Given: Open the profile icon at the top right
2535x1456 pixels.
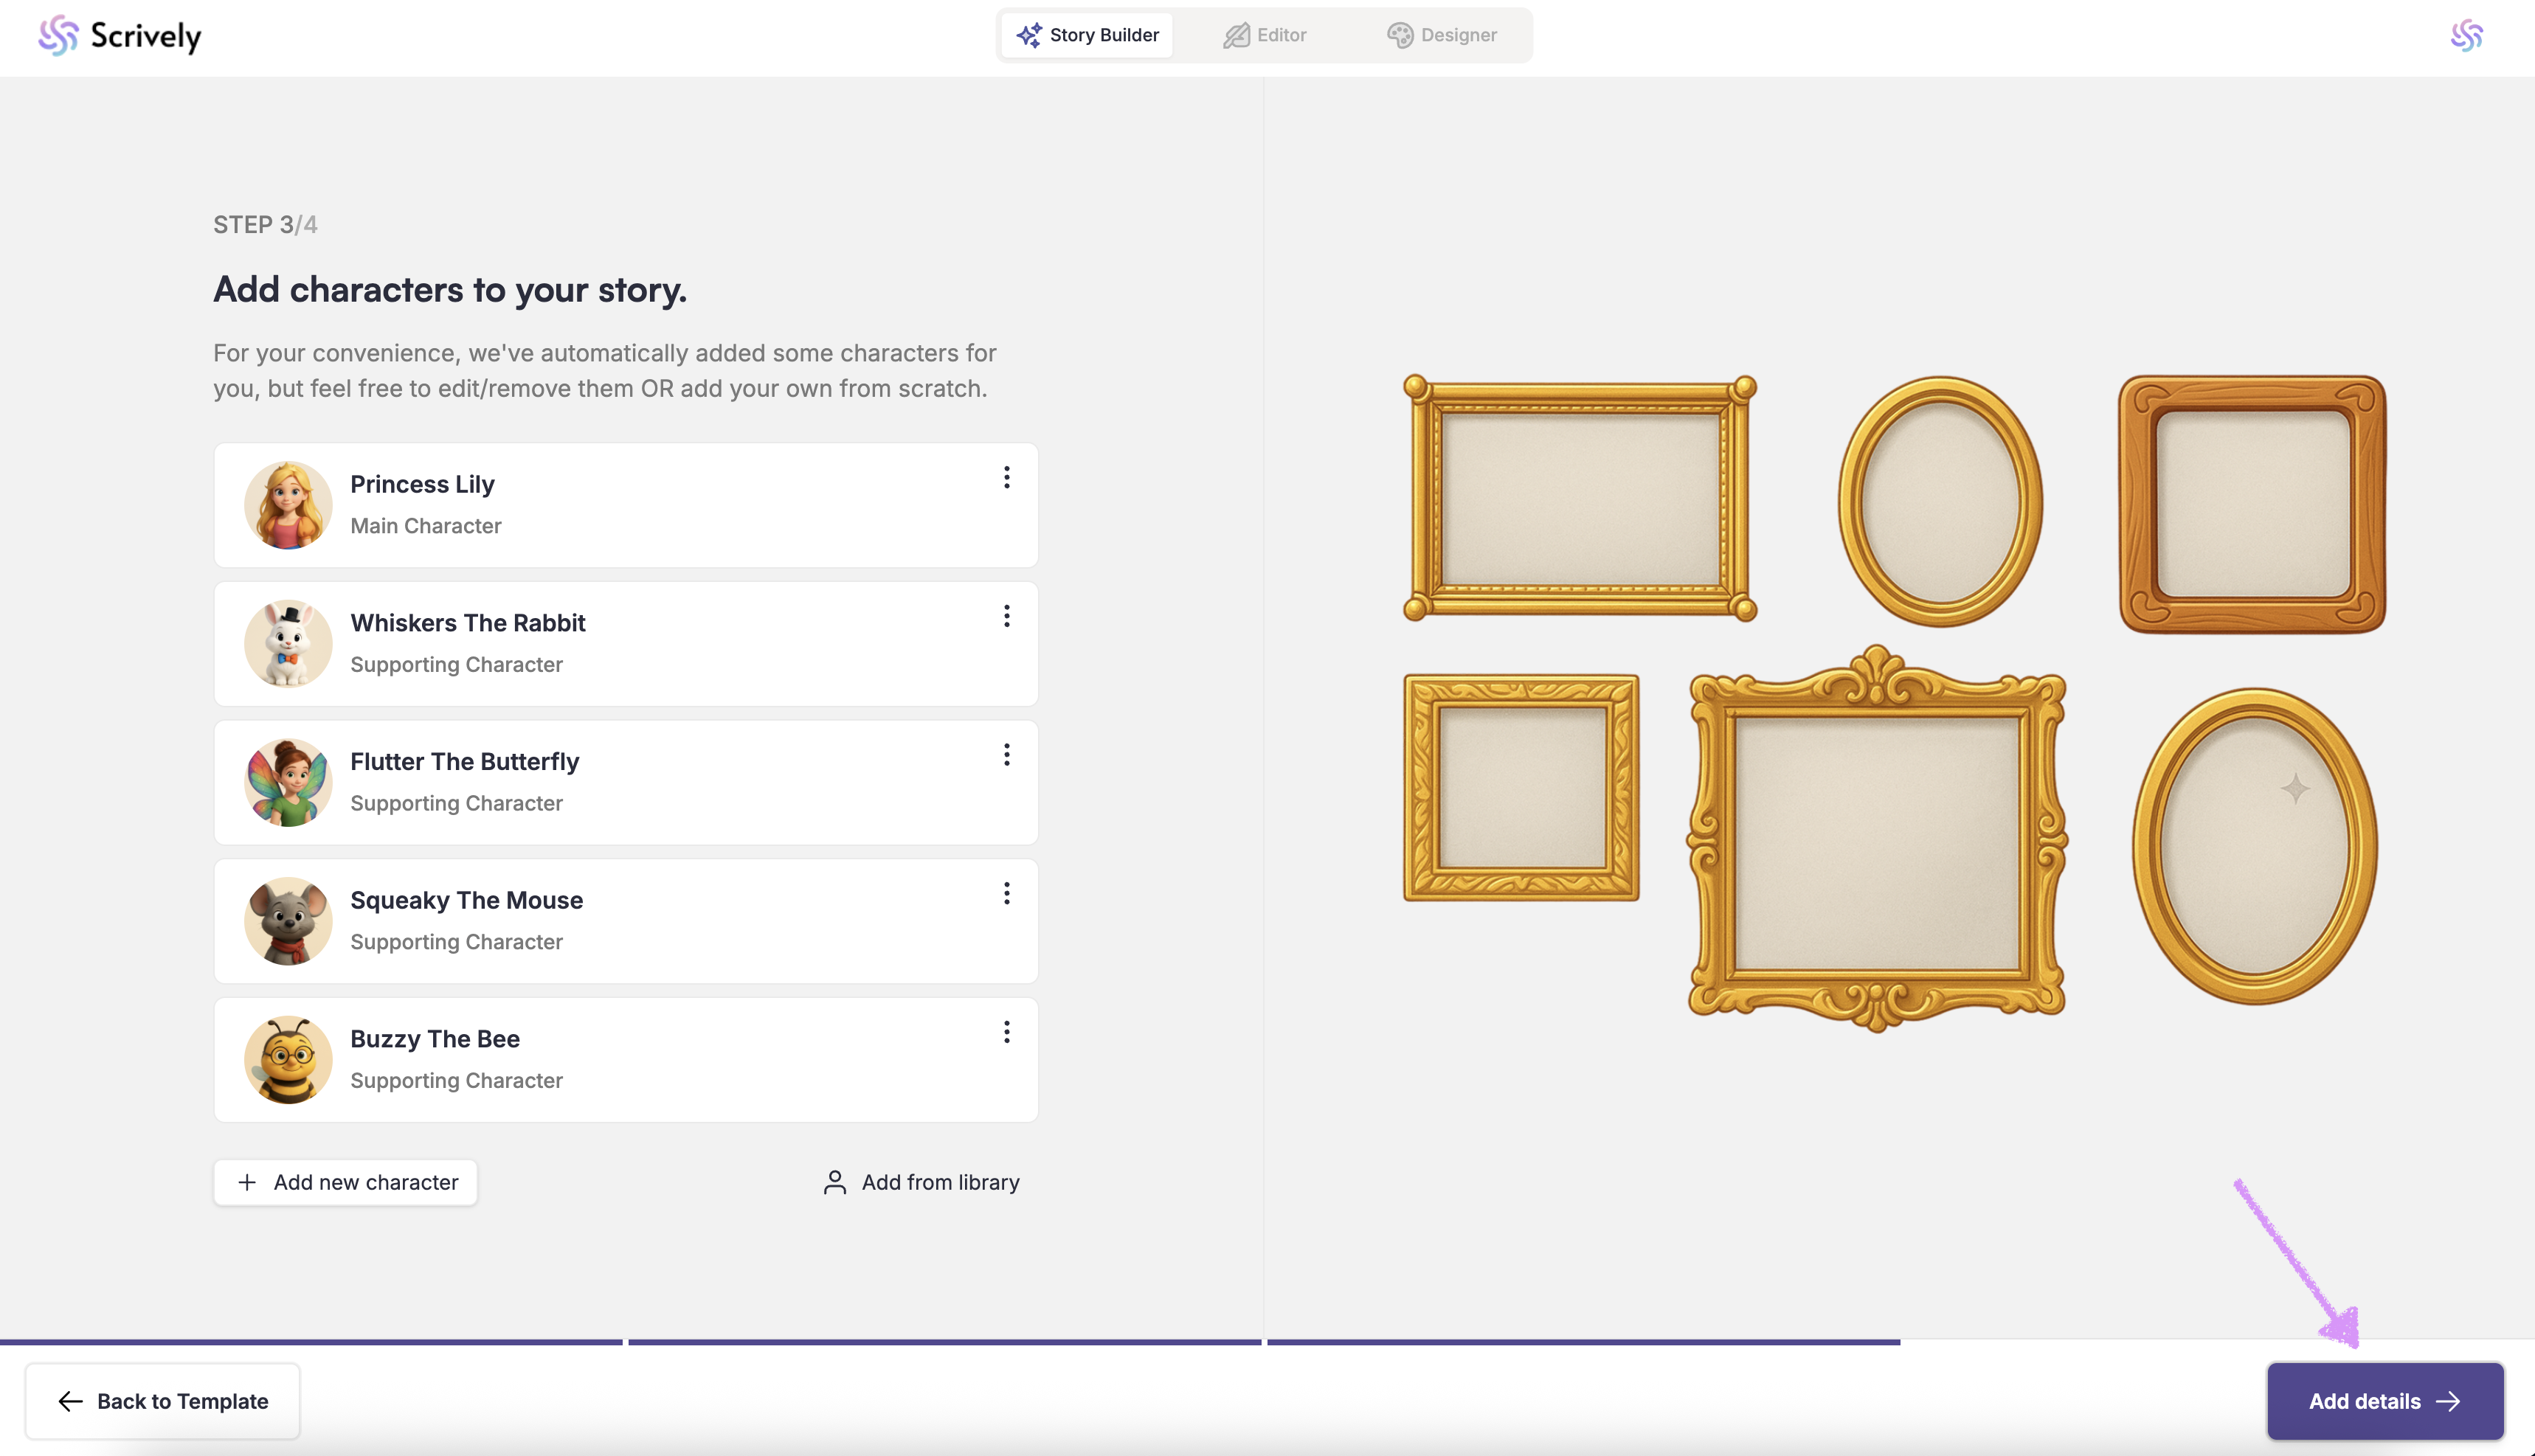Looking at the screenshot, I should [2466, 36].
